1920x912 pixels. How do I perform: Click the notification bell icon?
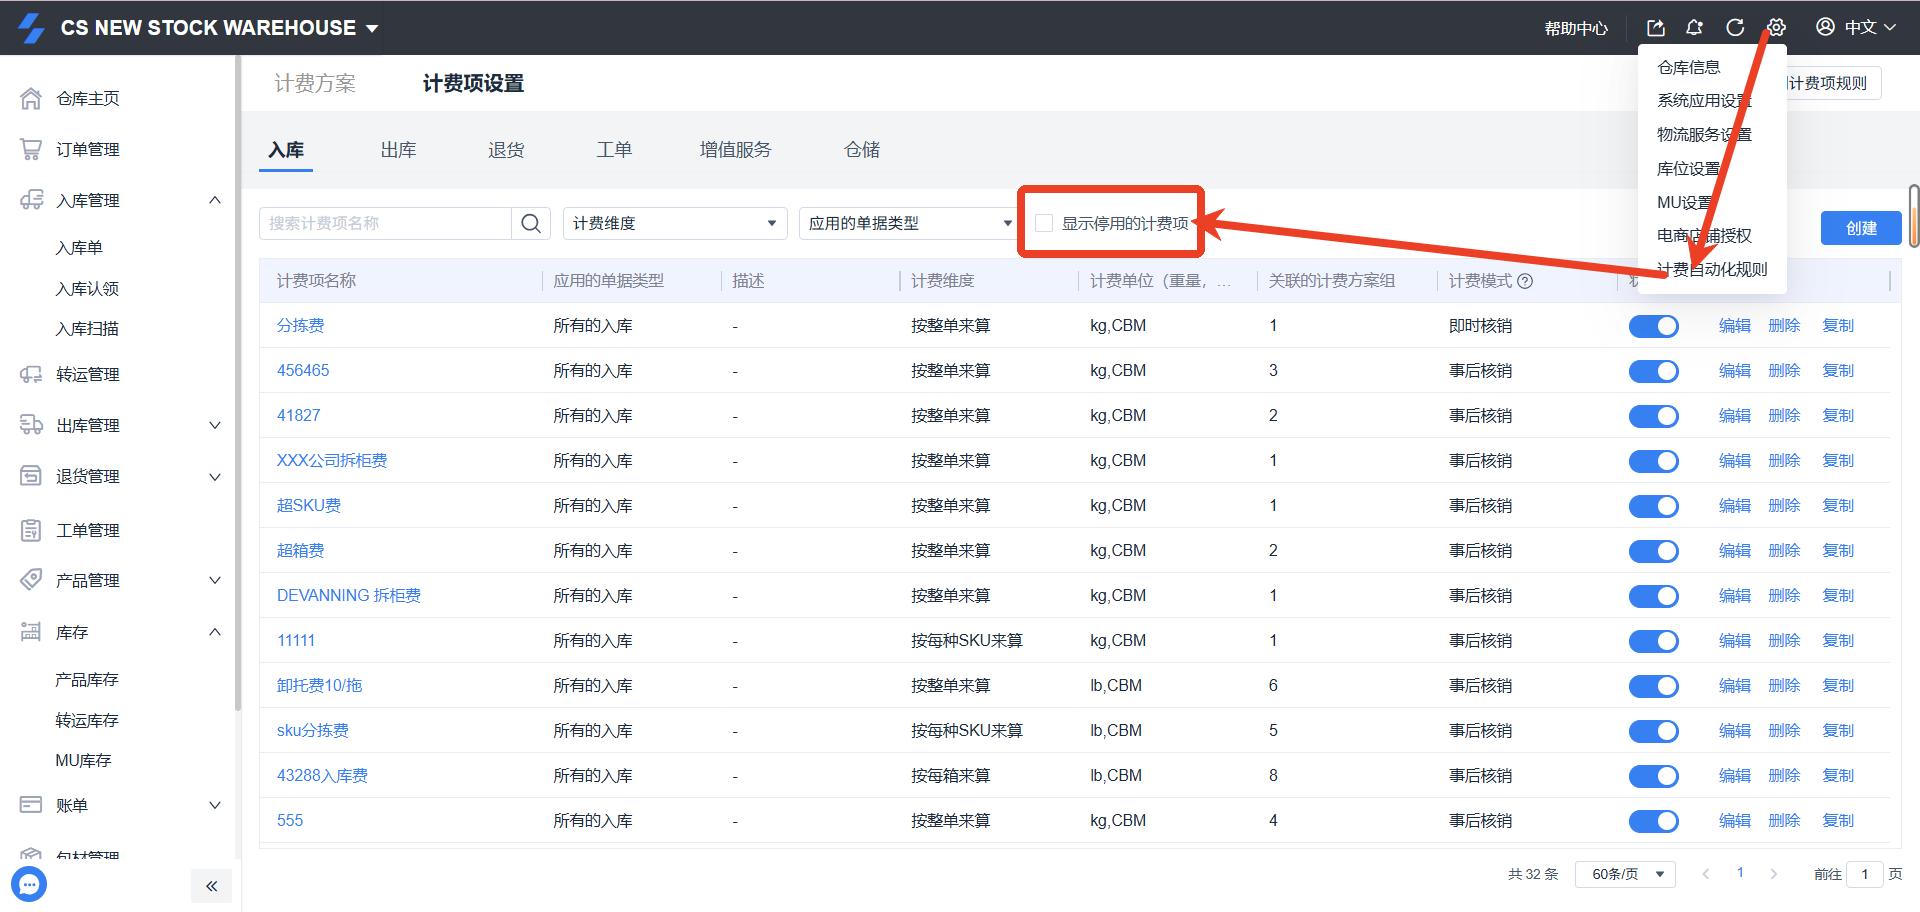[1694, 27]
